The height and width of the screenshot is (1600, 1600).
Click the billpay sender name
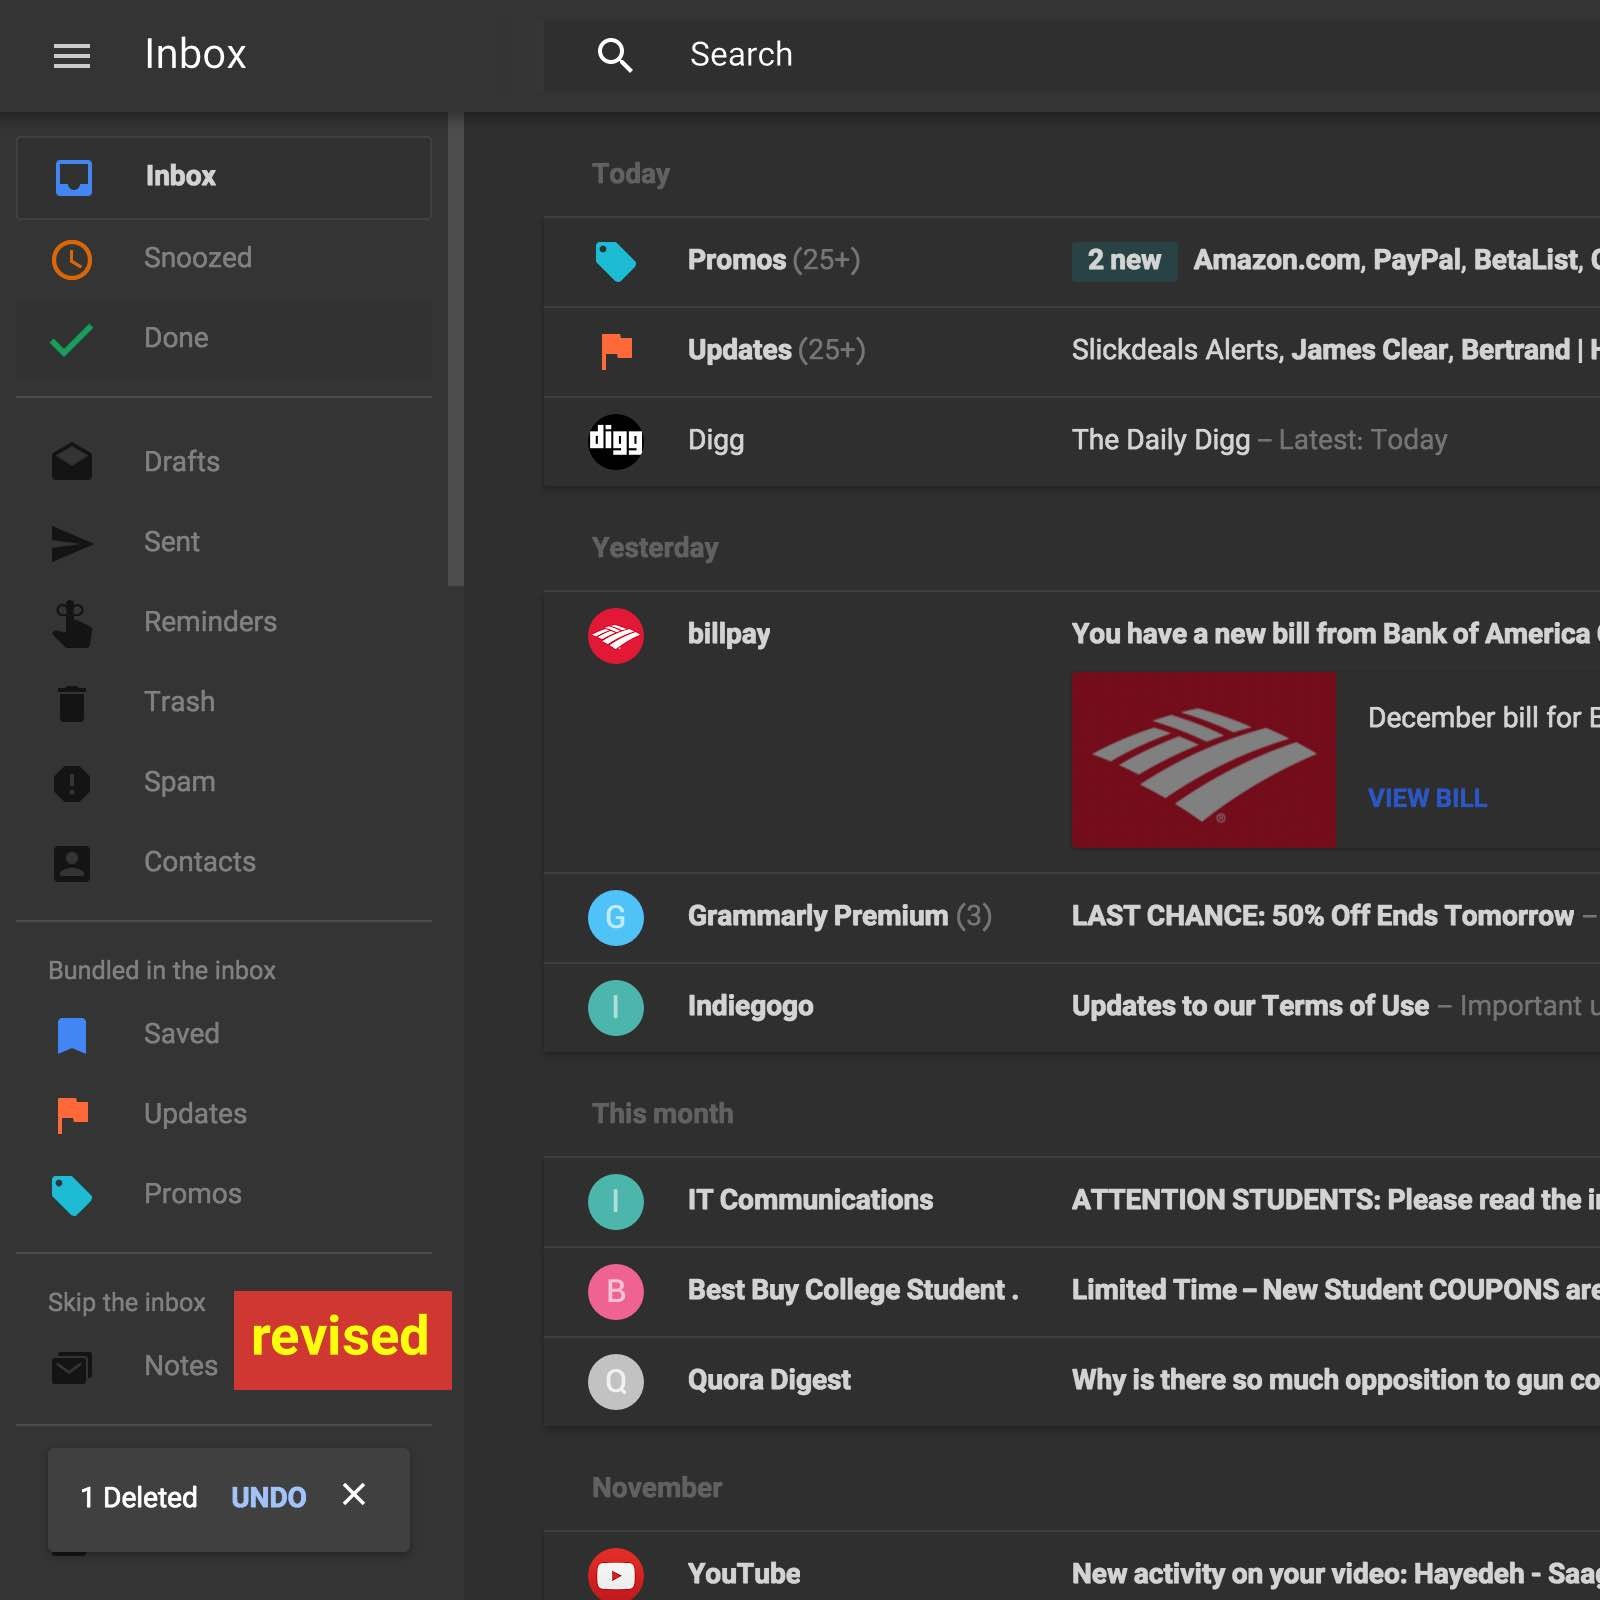click(x=729, y=635)
